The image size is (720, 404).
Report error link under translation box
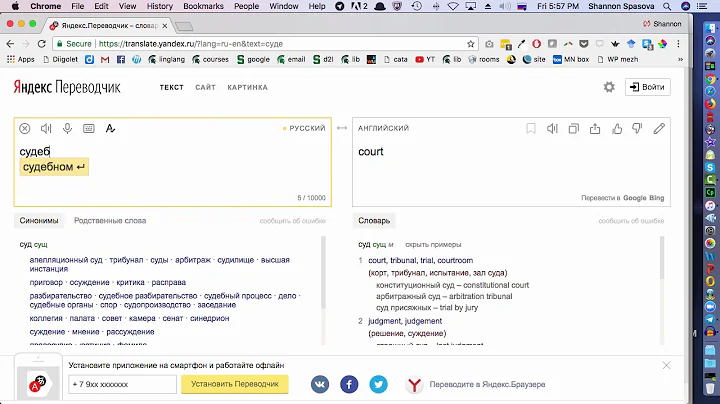[x=631, y=221]
